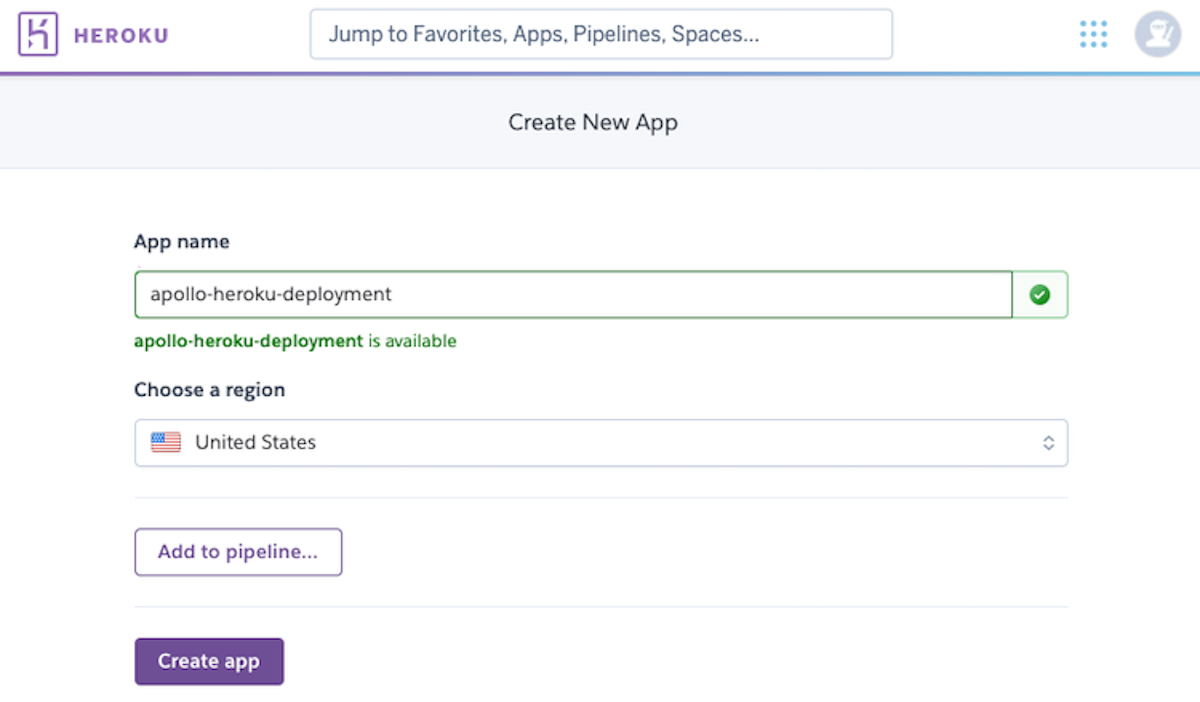Go home via the HEROKU wordmark
This screenshot has height=702, width=1200.
(121, 36)
